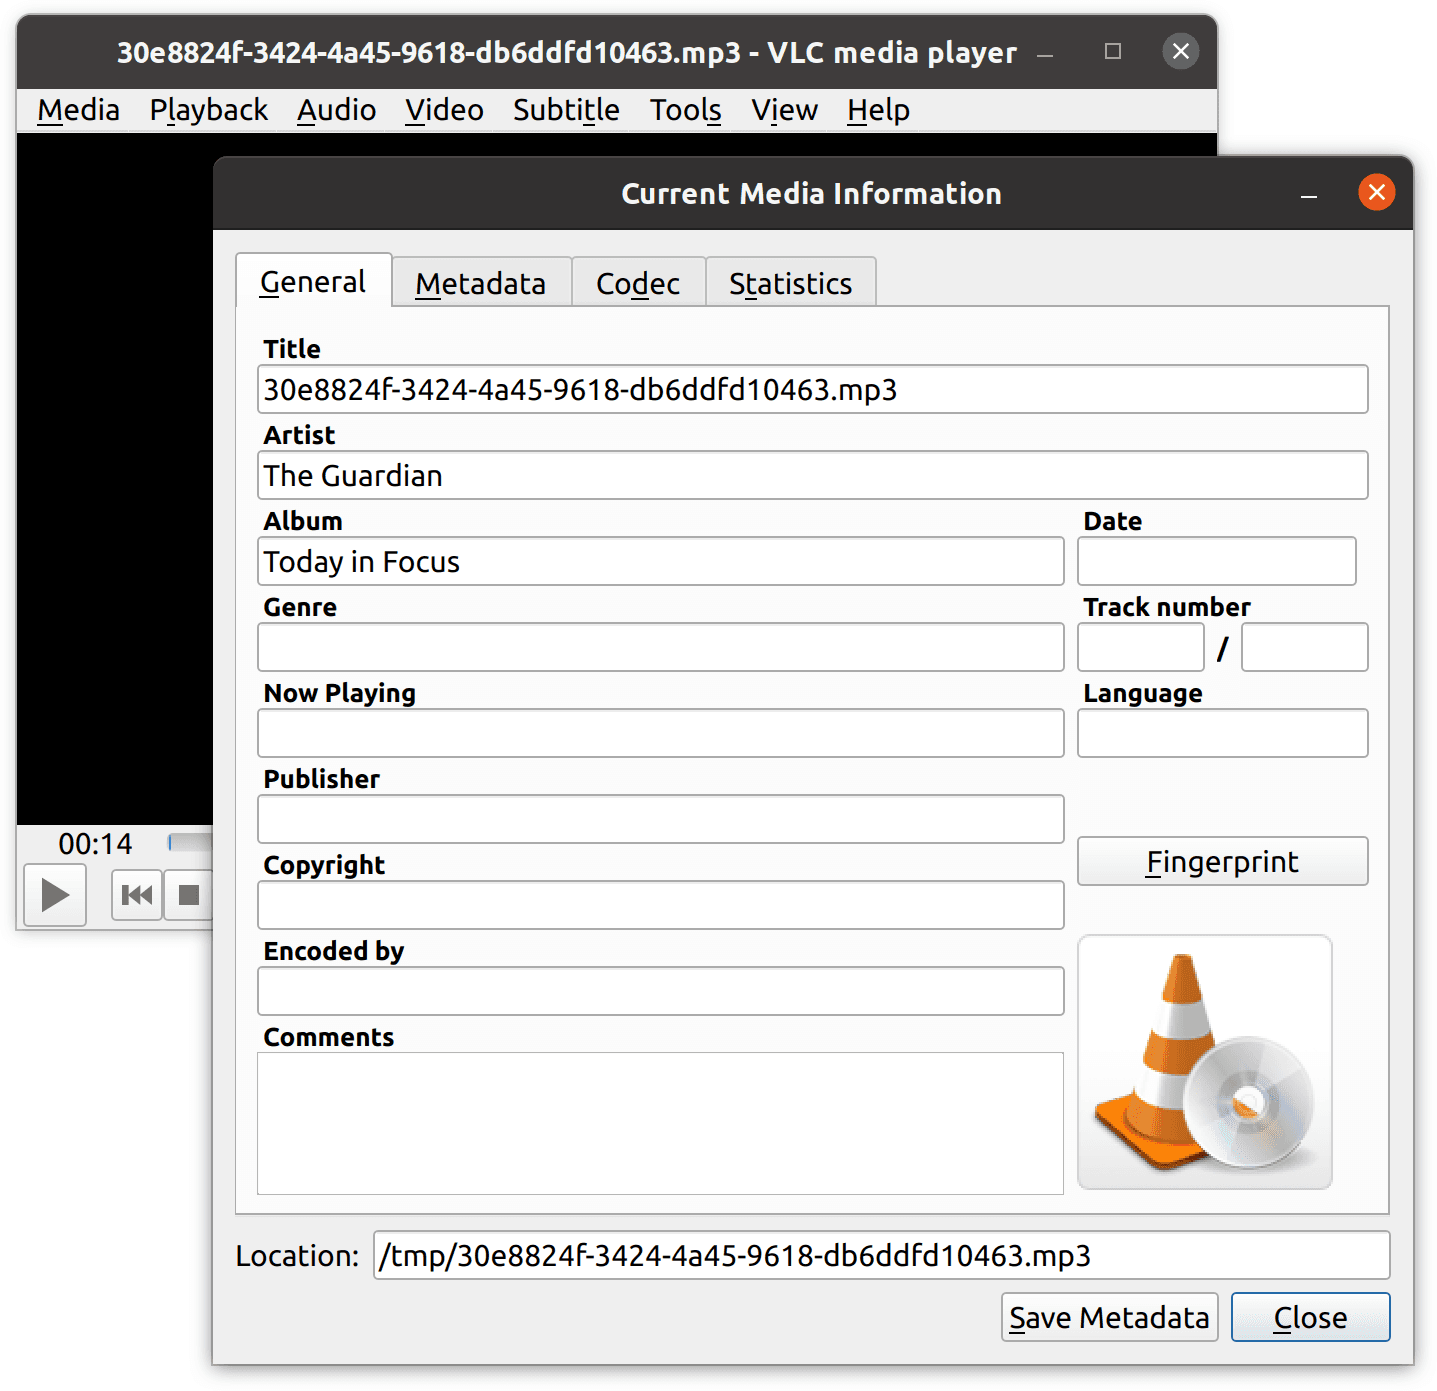Open the Help menu
Viewport: 1437px width, 1391px height.
876,110
